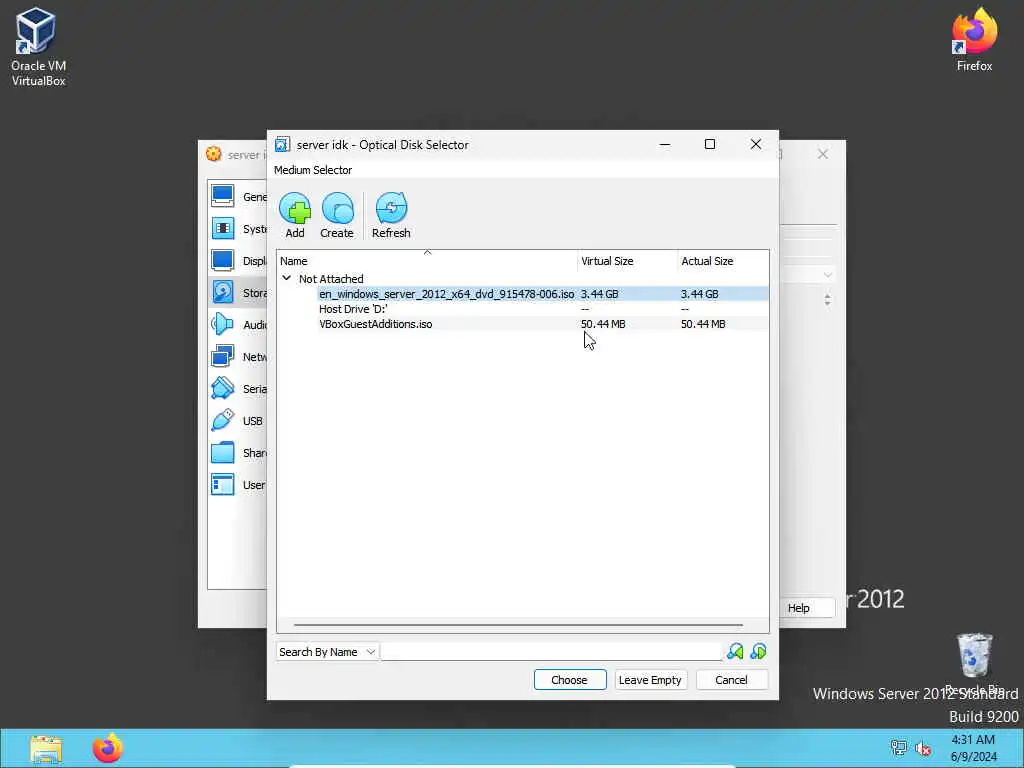The height and width of the screenshot is (768, 1024).
Task: Select Host Drive 'D:' entry
Action: click(x=353, y=309)
